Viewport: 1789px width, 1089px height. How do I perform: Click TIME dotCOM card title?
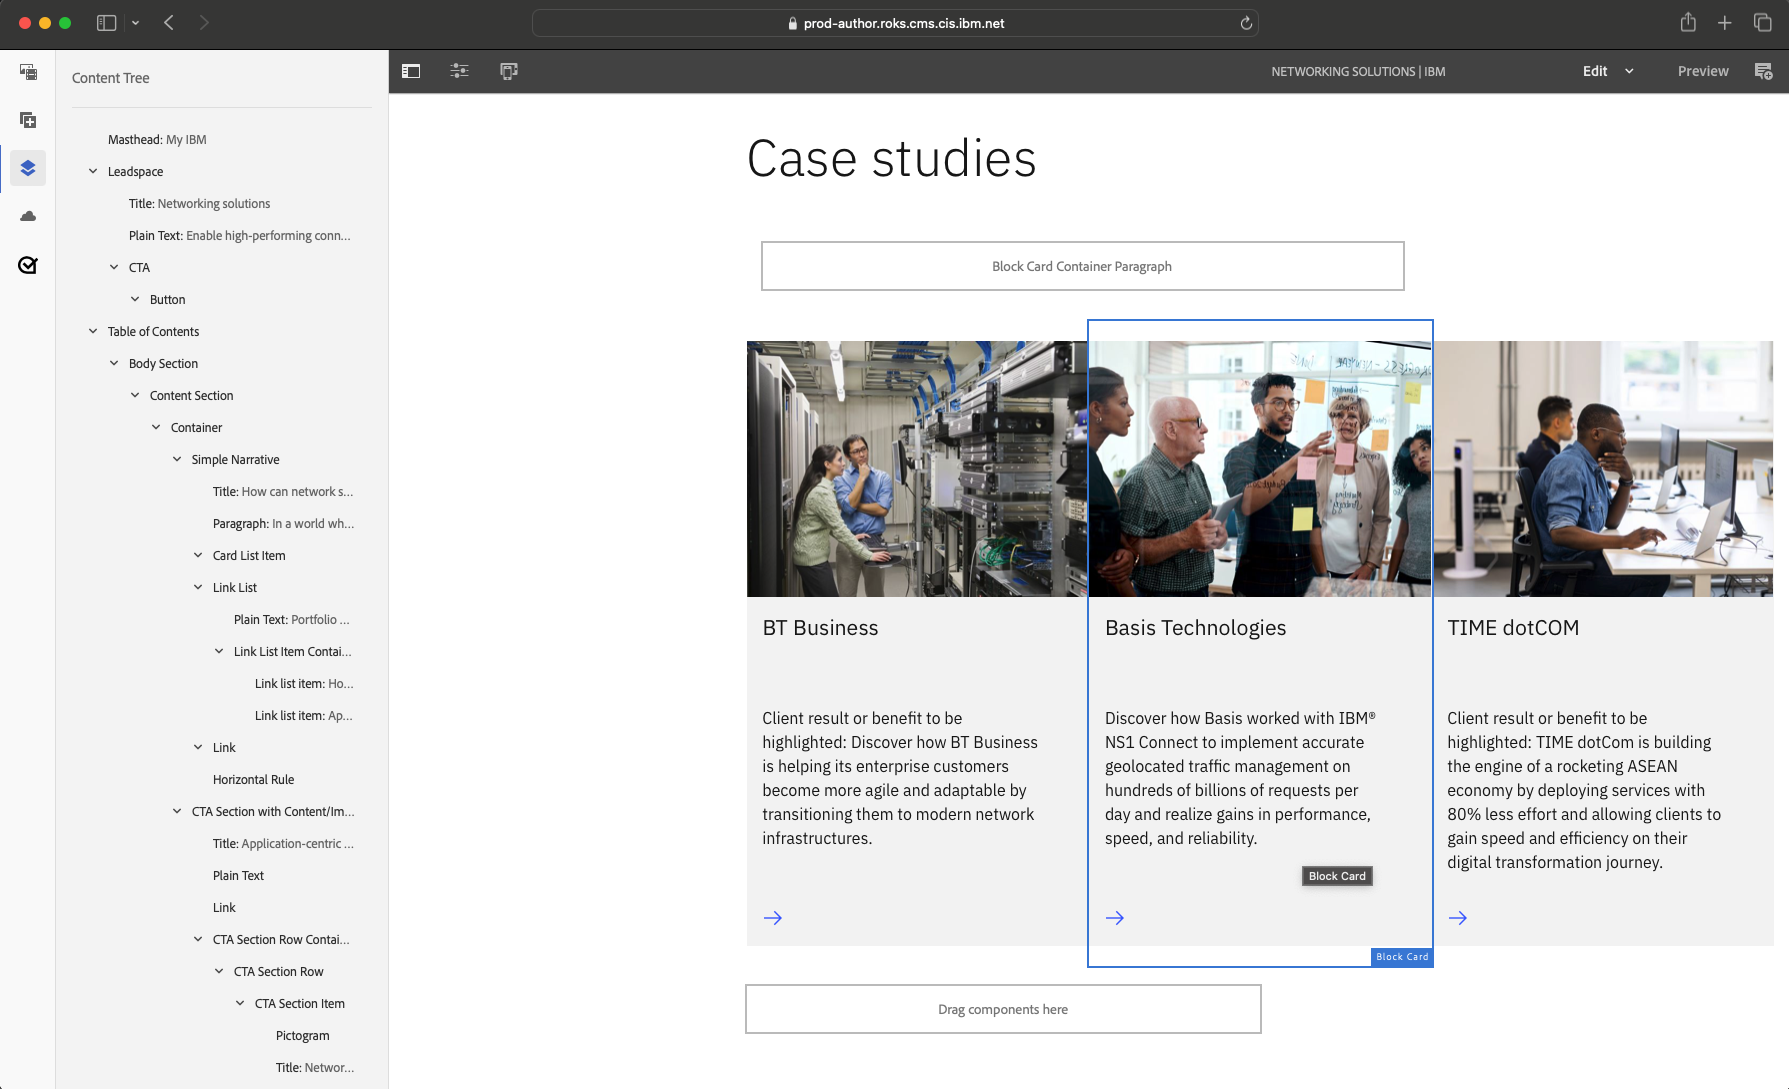pos(1513,628)
